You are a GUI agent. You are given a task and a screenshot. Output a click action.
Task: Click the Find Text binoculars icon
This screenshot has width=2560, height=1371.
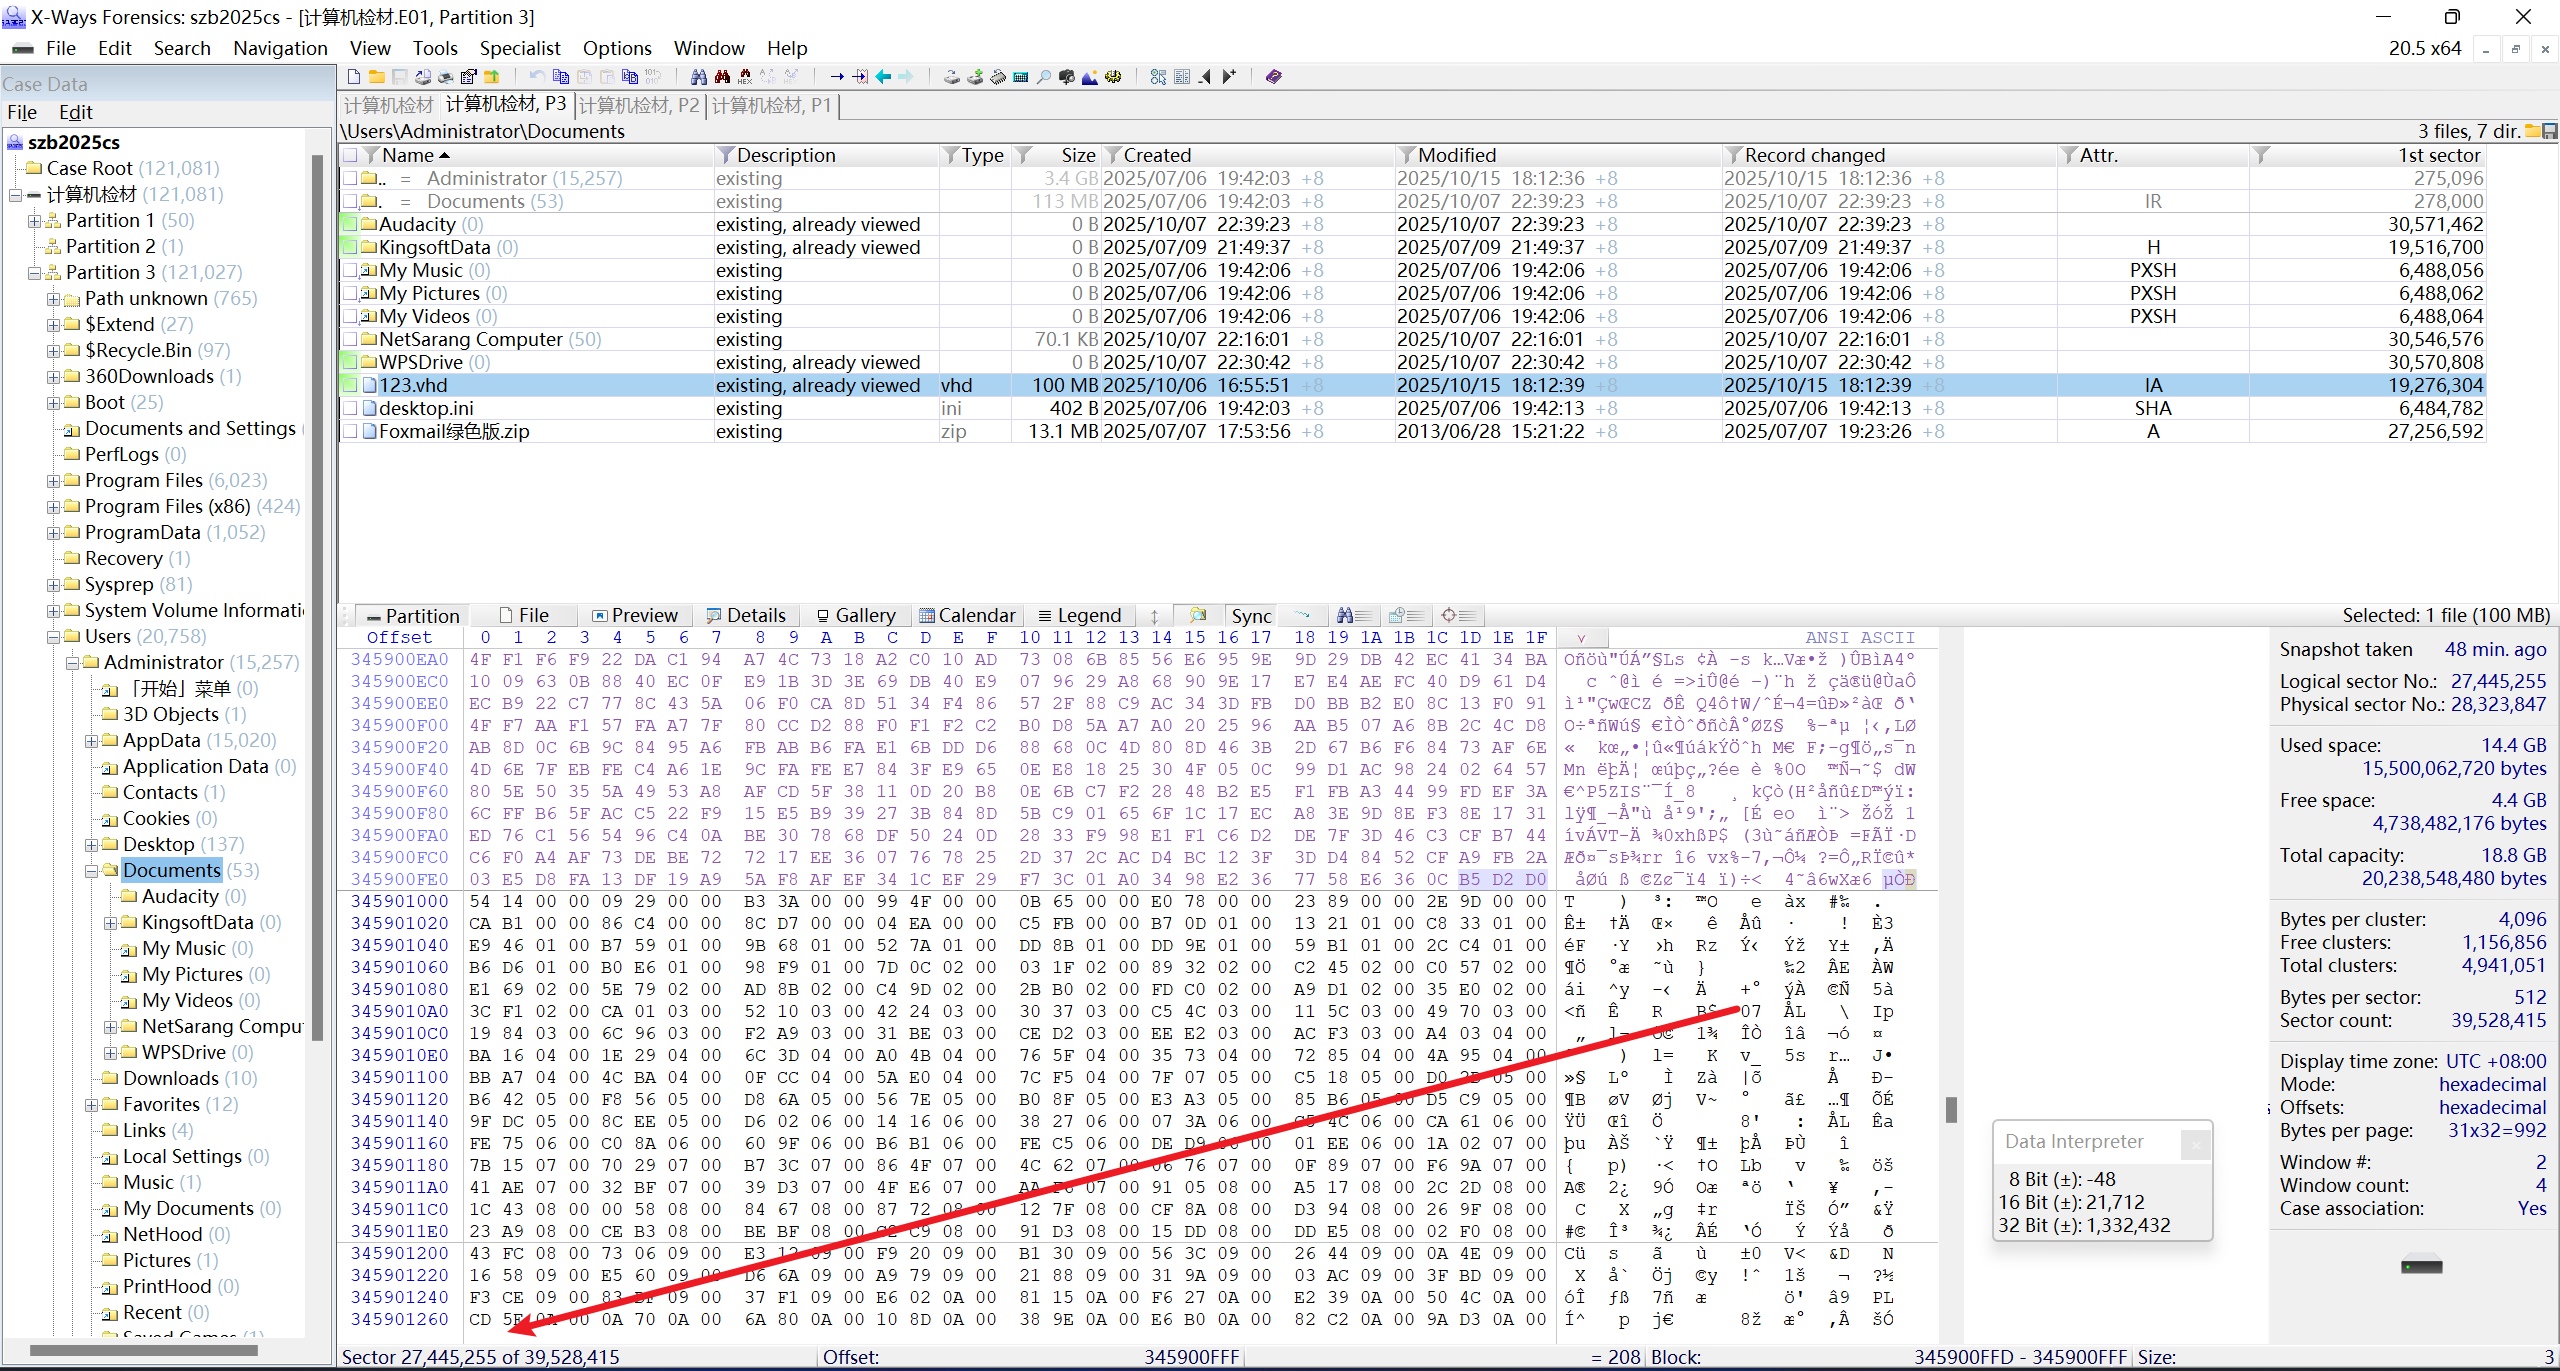point(698,77)
